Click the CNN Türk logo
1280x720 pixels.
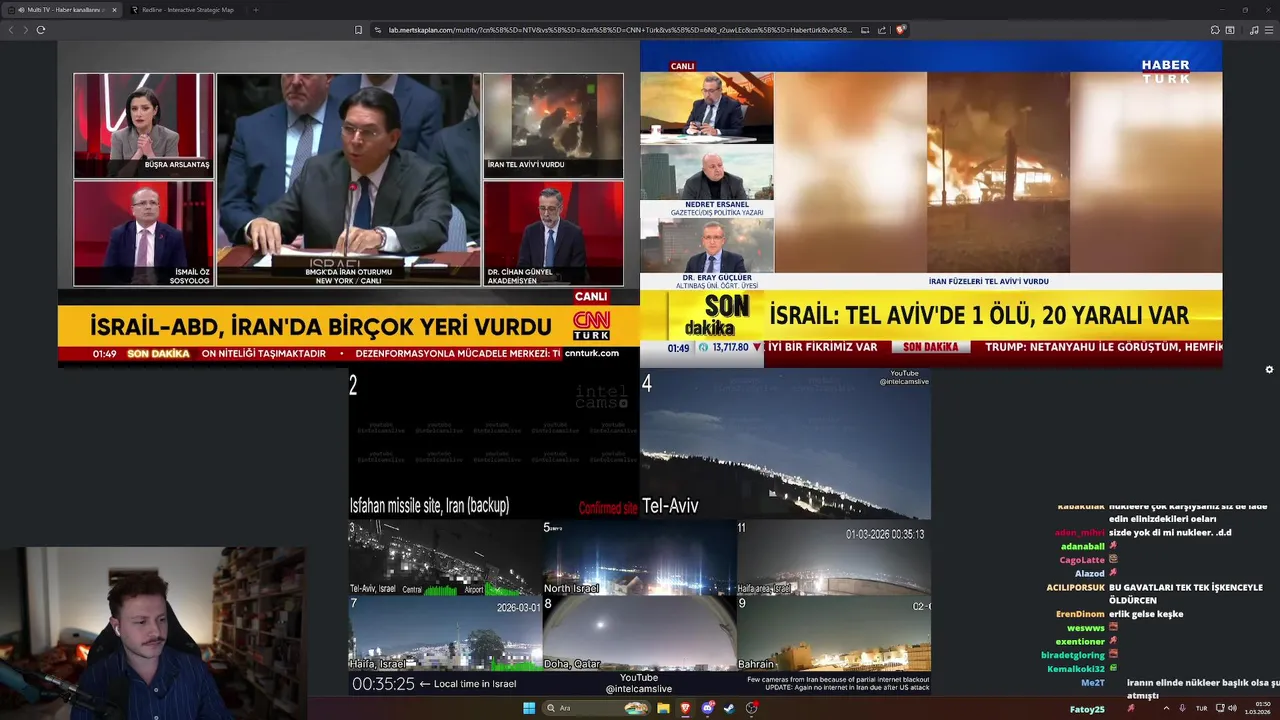591,324
